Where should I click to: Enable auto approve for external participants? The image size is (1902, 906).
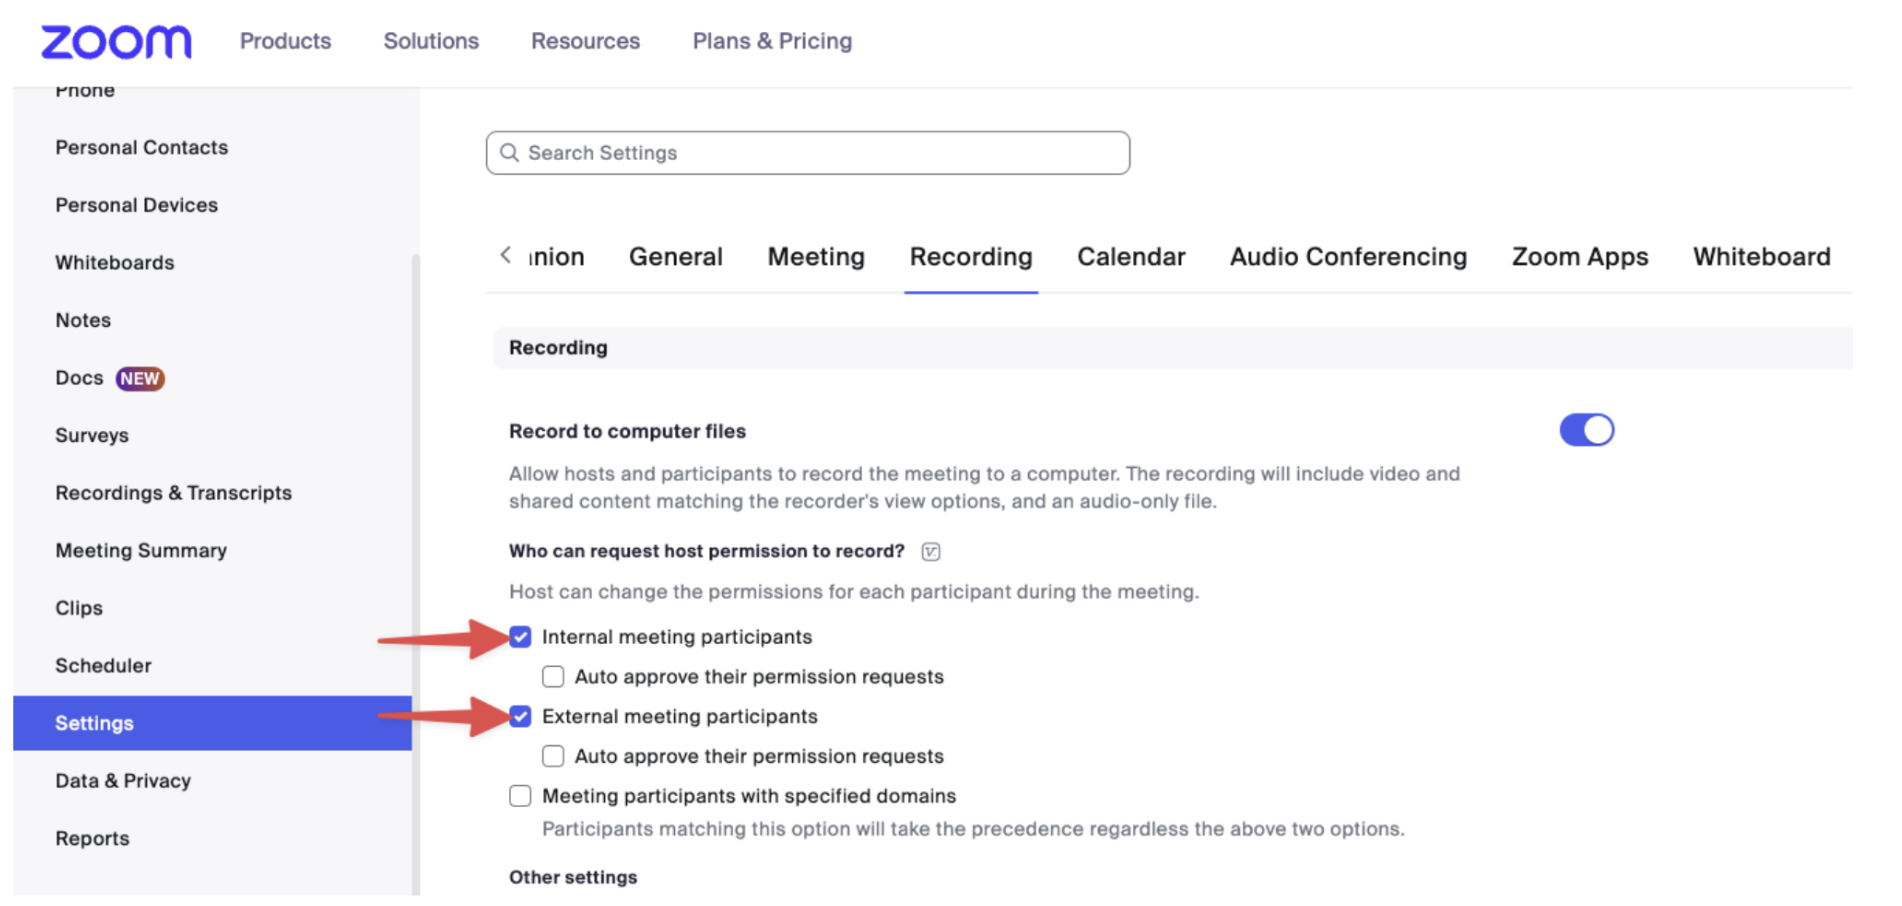pos(553,757)
